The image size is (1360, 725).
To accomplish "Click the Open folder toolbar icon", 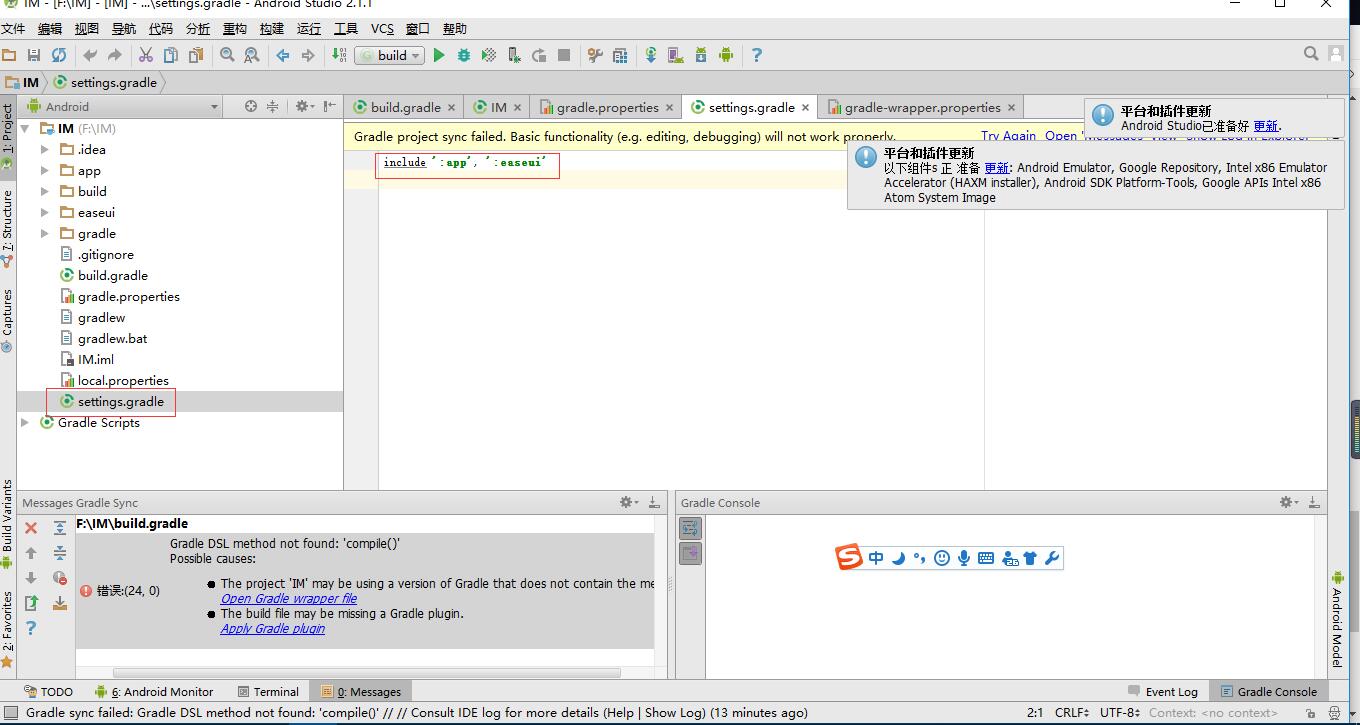I will pyautogui.click(x=9, y=56).
